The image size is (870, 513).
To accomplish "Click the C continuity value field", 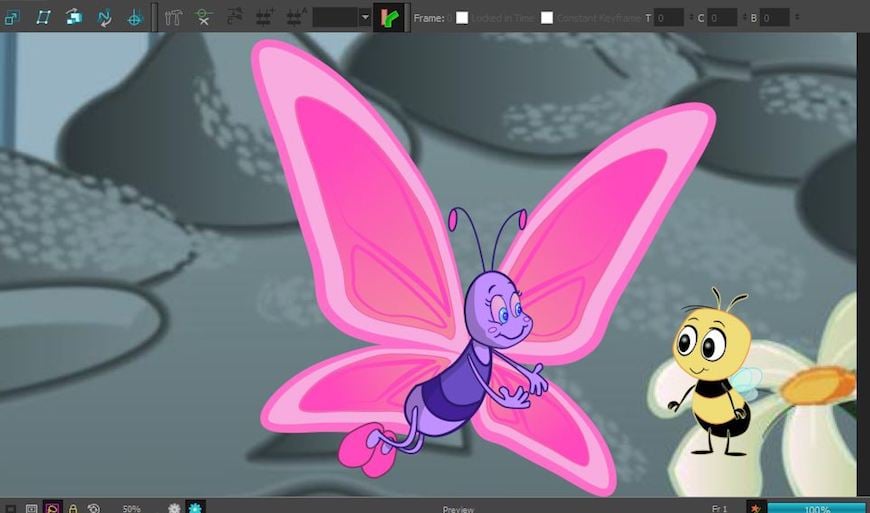I will (x=722, y=18).
